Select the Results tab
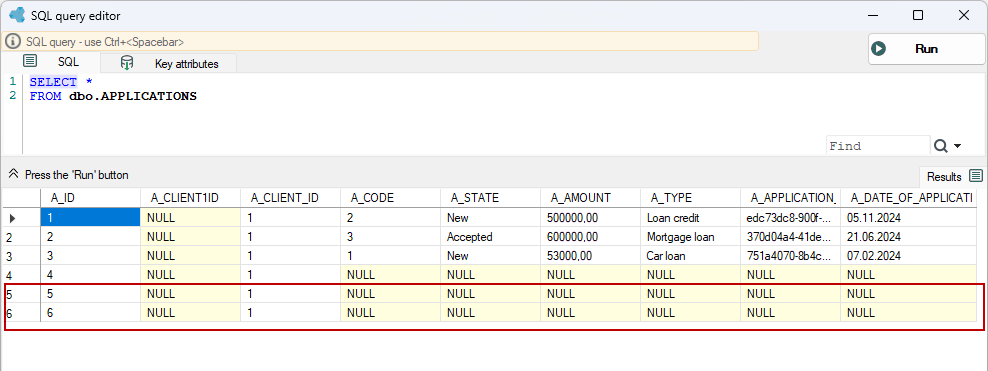The height and width of the screenshot is (371, 988). pyautogui.click(x=951, y=176)
